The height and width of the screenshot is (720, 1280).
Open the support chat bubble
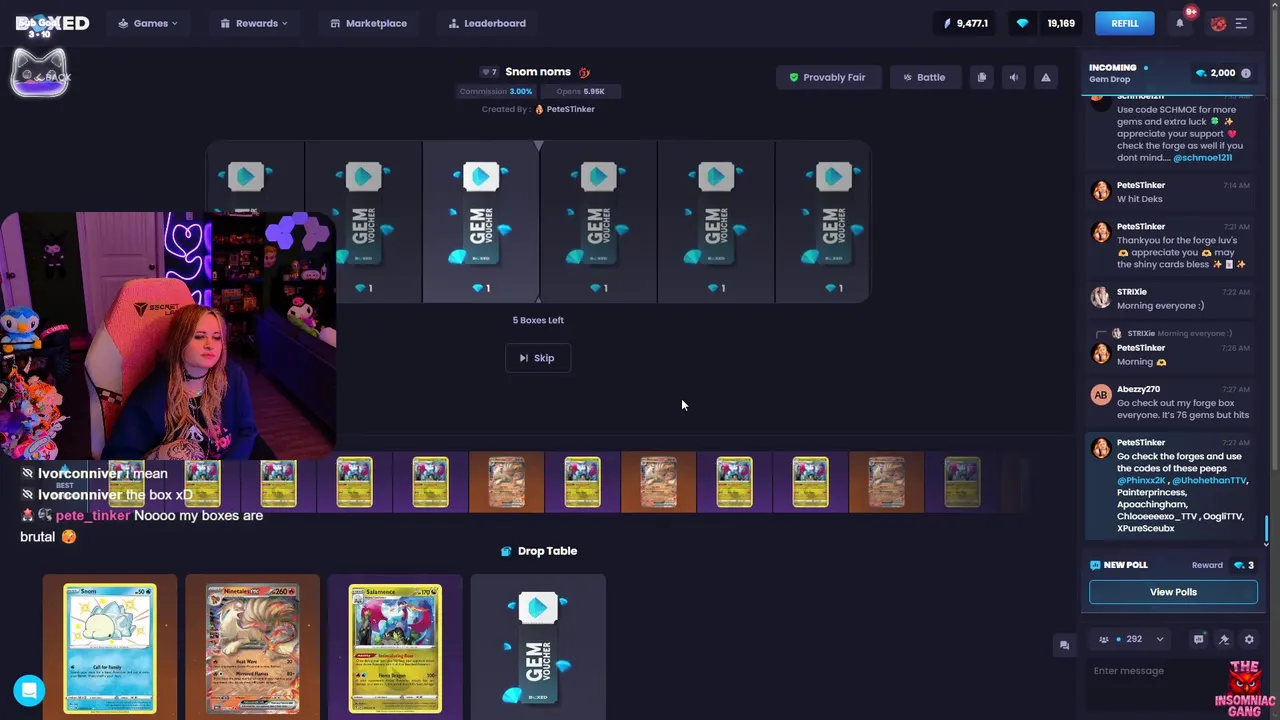point(29,690)
